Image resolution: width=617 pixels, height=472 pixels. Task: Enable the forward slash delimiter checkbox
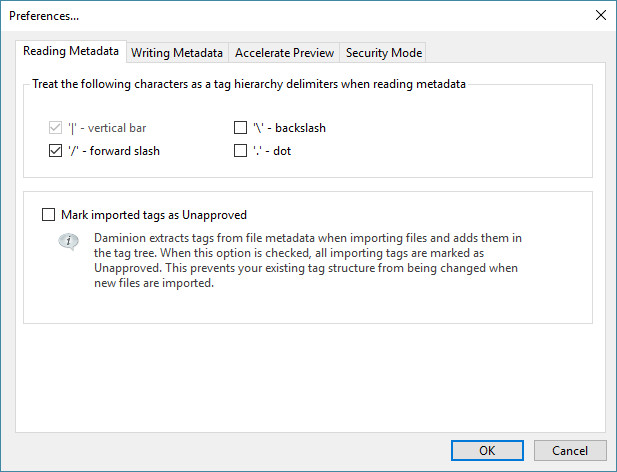55,152
